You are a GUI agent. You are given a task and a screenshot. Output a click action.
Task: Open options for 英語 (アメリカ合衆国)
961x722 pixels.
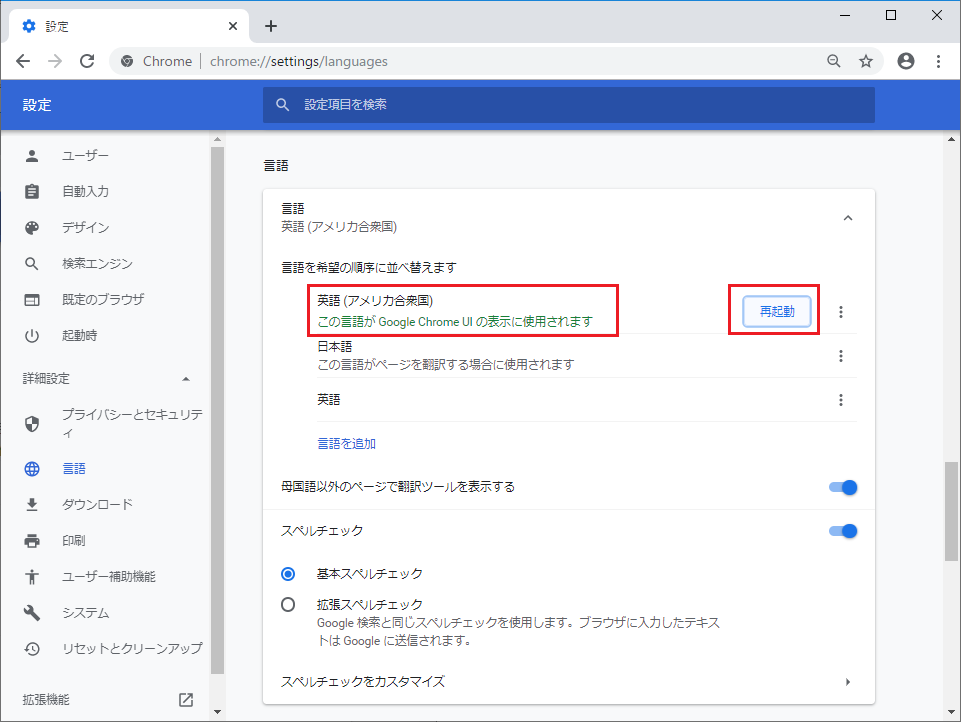841,312
